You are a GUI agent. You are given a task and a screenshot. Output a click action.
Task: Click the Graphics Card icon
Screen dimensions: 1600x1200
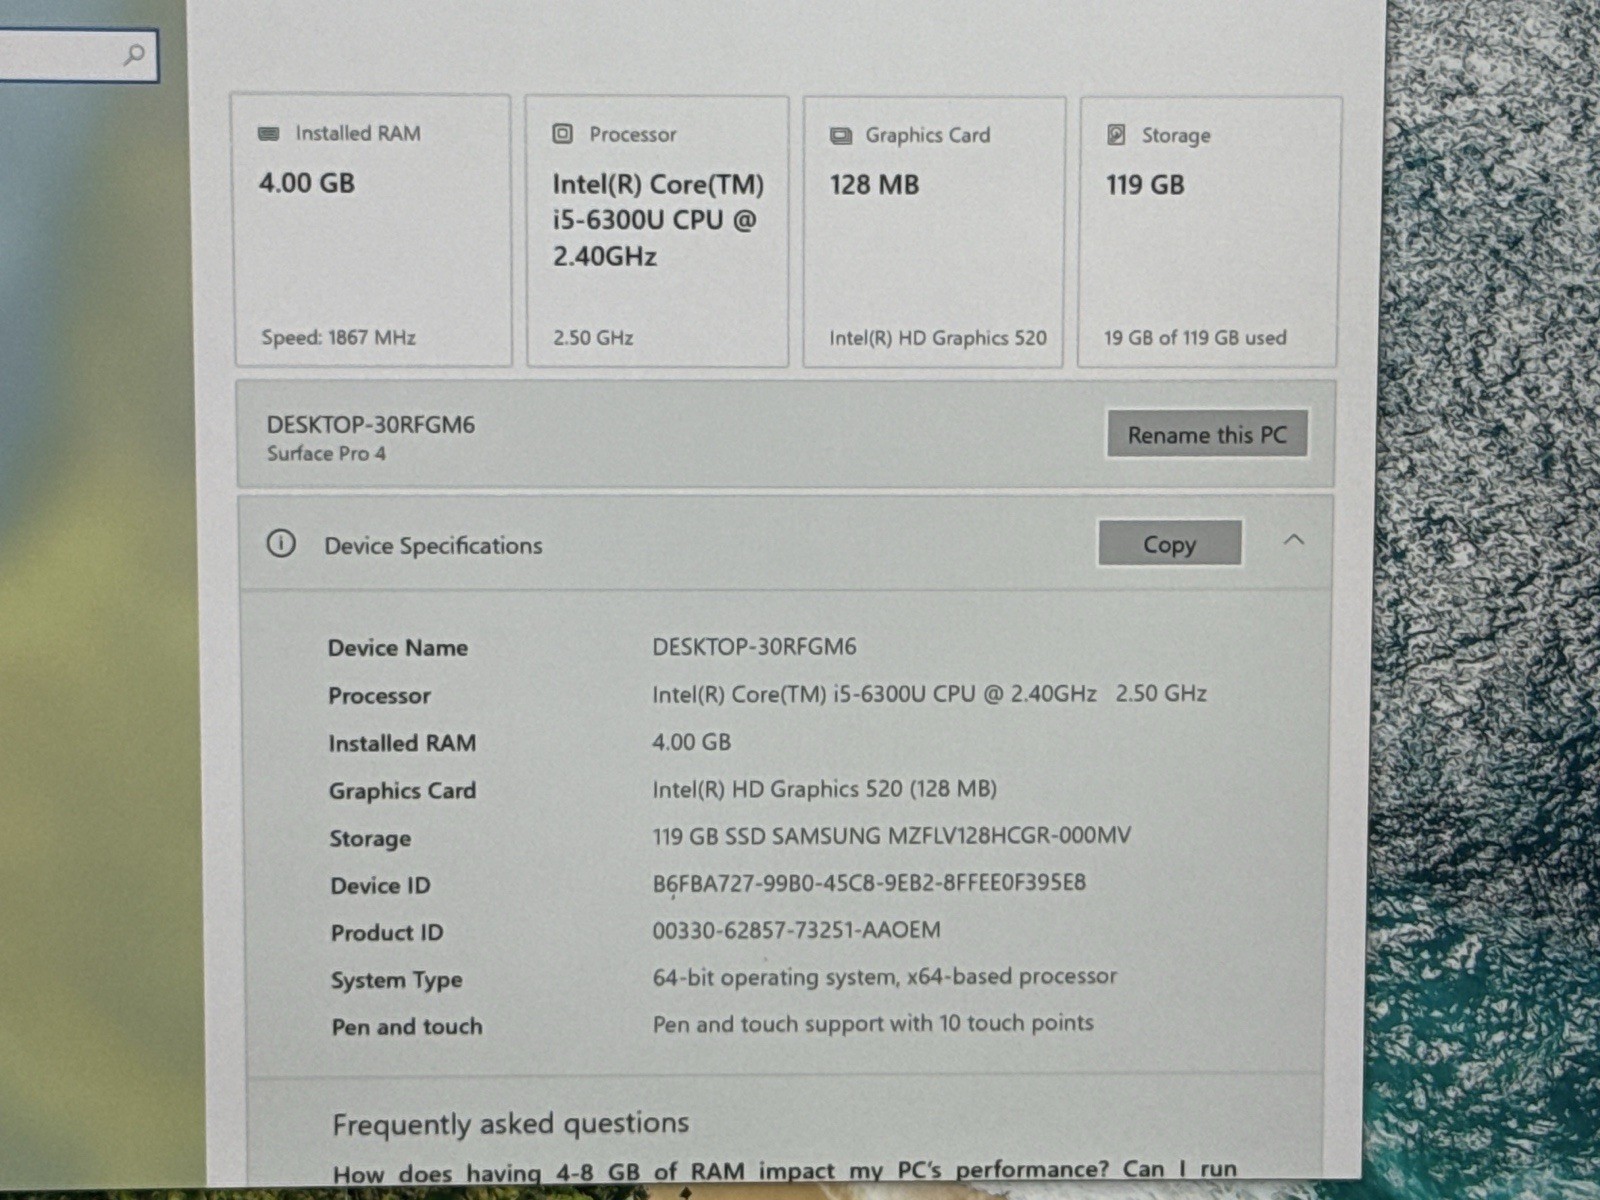[x=841, y=135]
